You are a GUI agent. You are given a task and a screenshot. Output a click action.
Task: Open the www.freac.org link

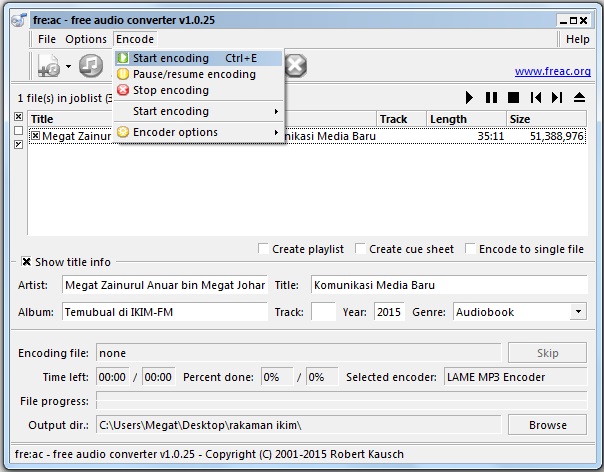coord(552,72)
